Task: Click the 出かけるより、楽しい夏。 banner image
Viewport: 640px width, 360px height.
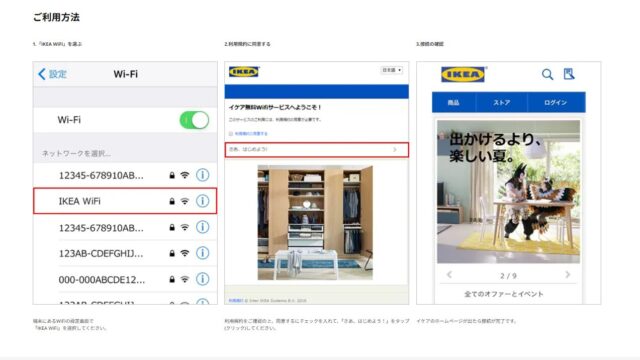Action: [508, 192]
